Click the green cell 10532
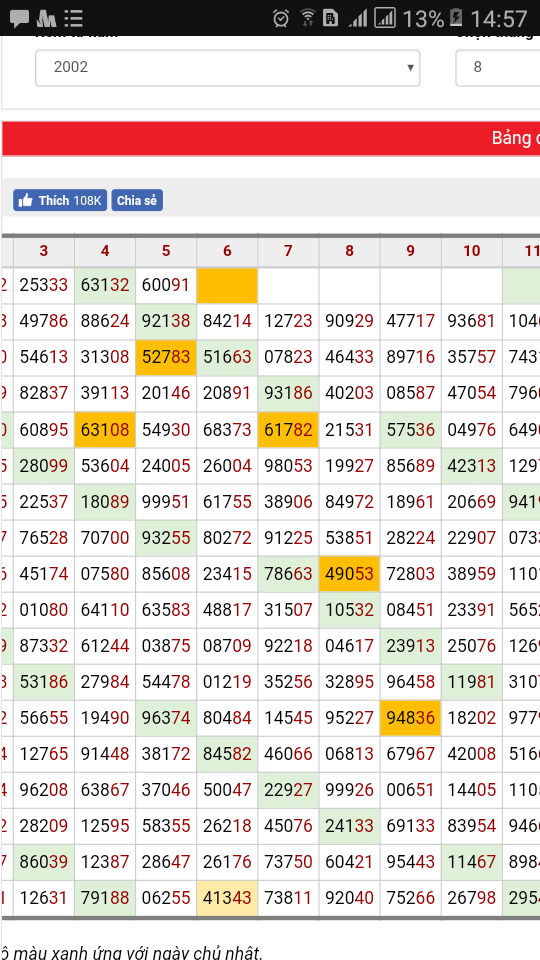This screenshot has width=540, height=960. coord(350,610)
